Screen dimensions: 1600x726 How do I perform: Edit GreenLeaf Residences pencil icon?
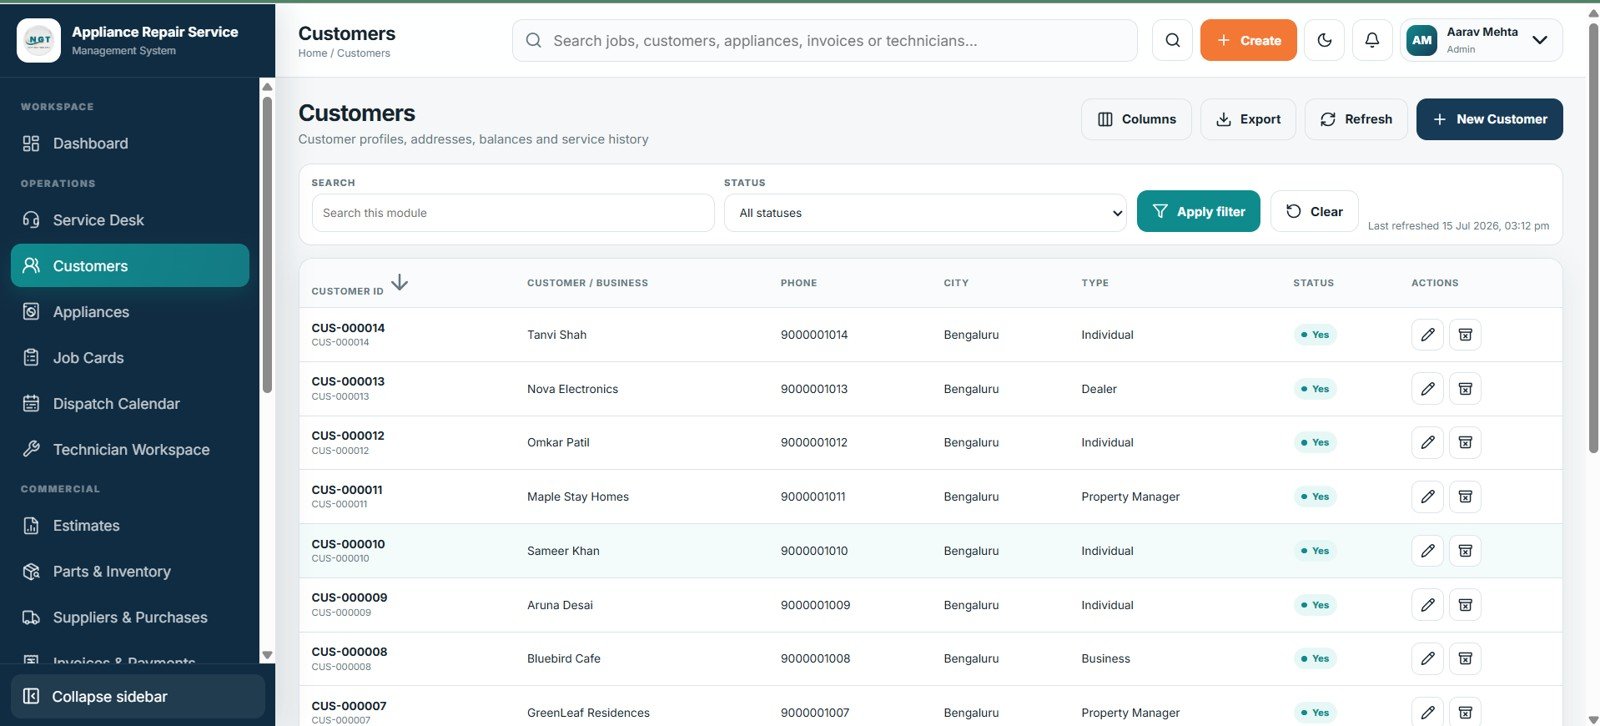[1427, 712]
